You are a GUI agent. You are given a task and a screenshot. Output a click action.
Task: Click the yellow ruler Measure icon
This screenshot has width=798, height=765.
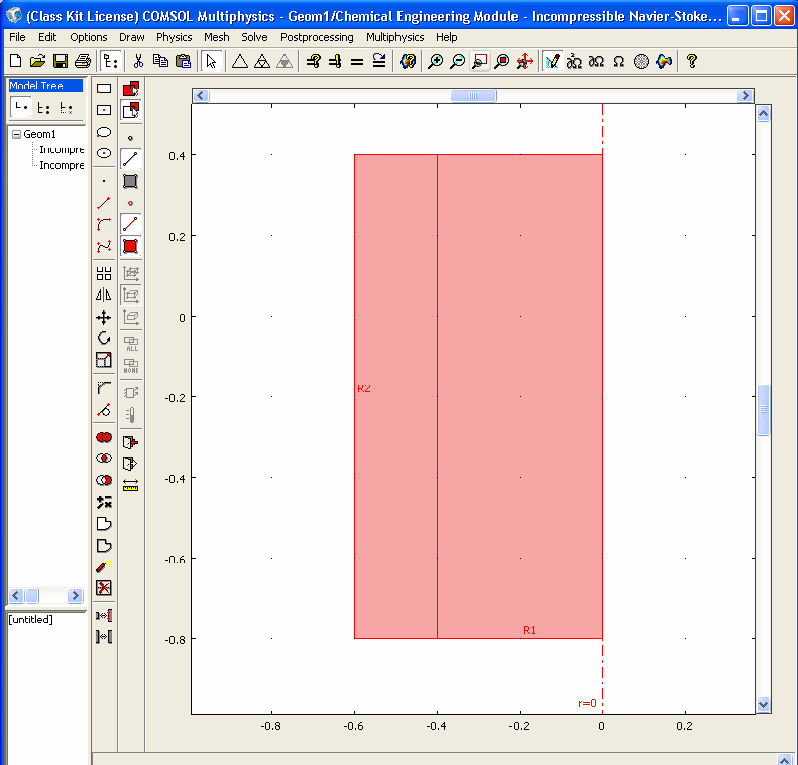pos(131,487)
